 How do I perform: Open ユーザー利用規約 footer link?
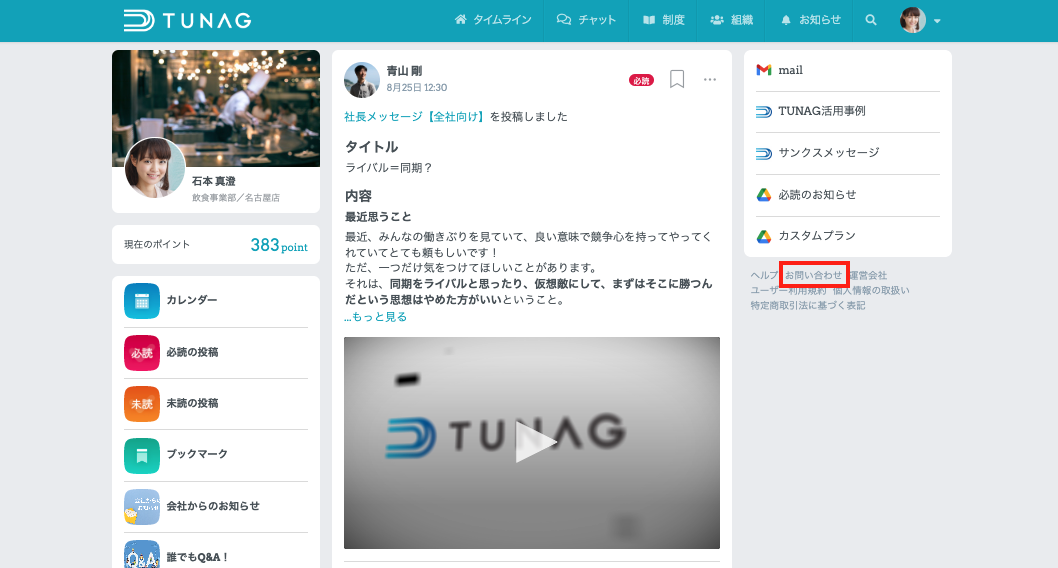click(788, 290)
